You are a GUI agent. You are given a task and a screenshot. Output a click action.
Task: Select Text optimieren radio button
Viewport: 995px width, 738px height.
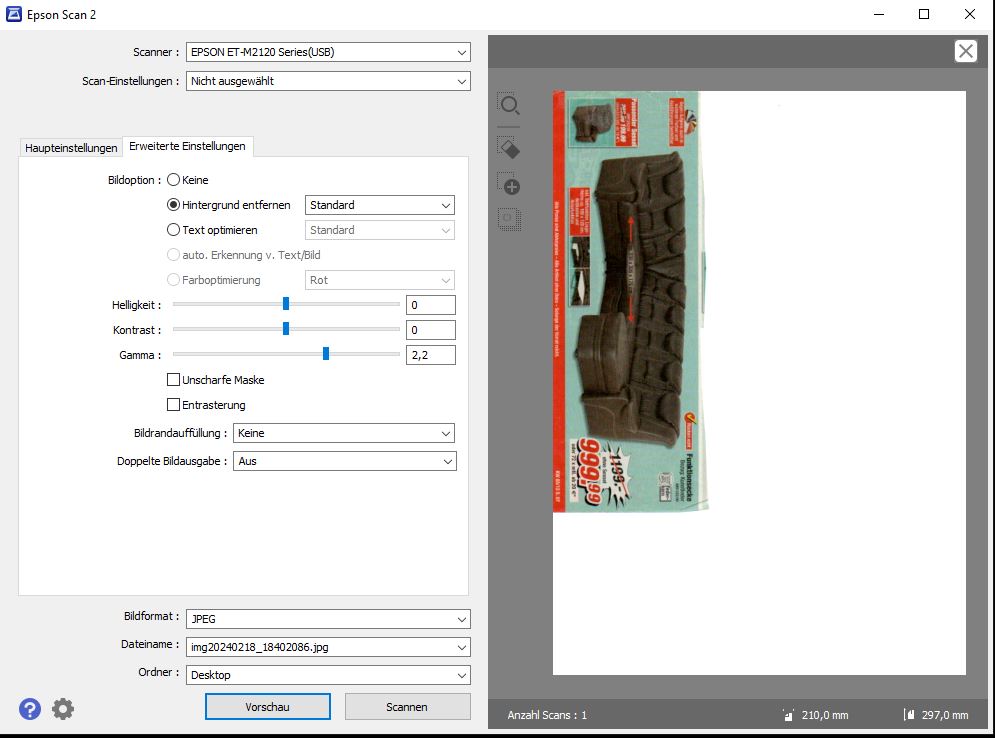(x=173, y=230)
